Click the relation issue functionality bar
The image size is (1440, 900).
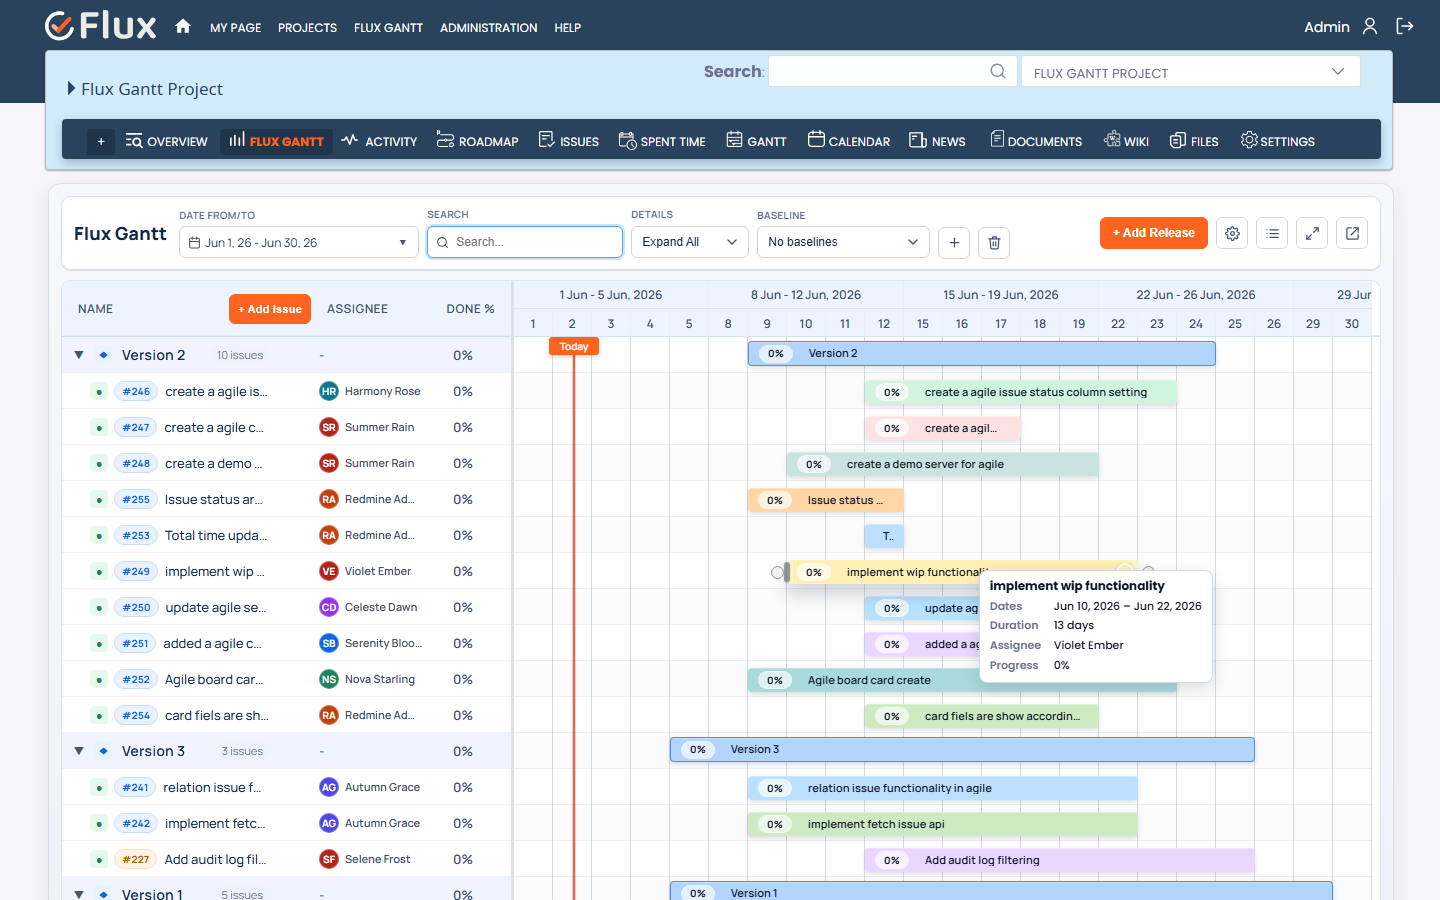(942, 788)
